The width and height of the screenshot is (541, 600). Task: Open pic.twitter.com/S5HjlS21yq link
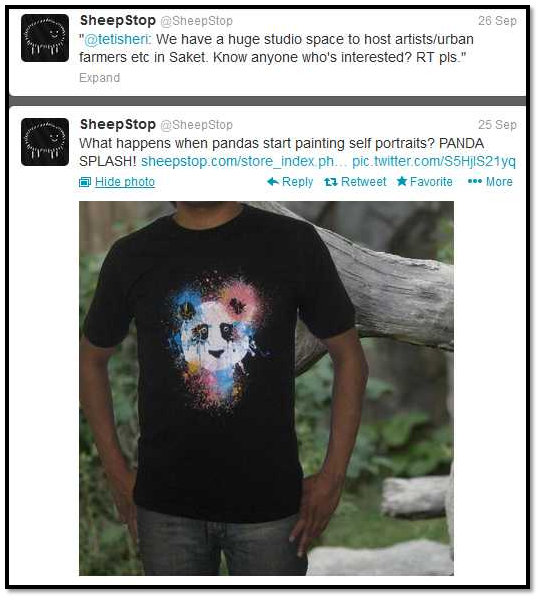434,161
